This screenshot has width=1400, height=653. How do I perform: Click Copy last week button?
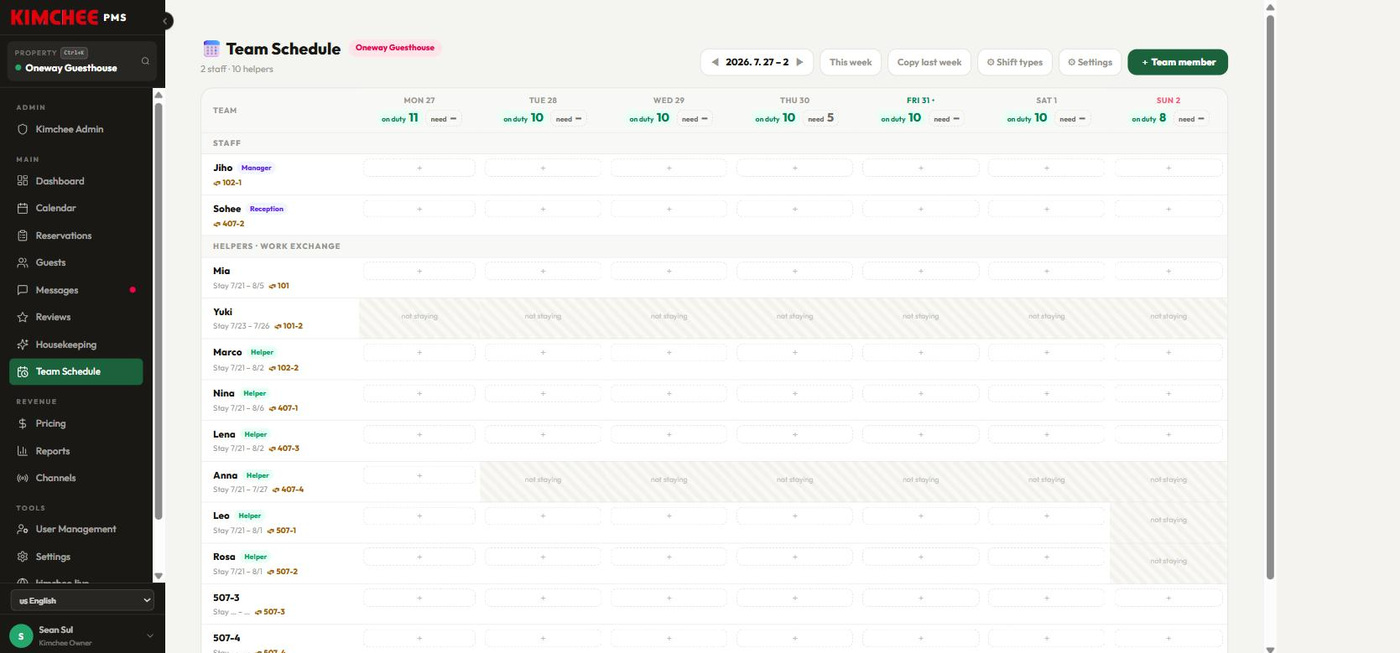click(929, 62)
